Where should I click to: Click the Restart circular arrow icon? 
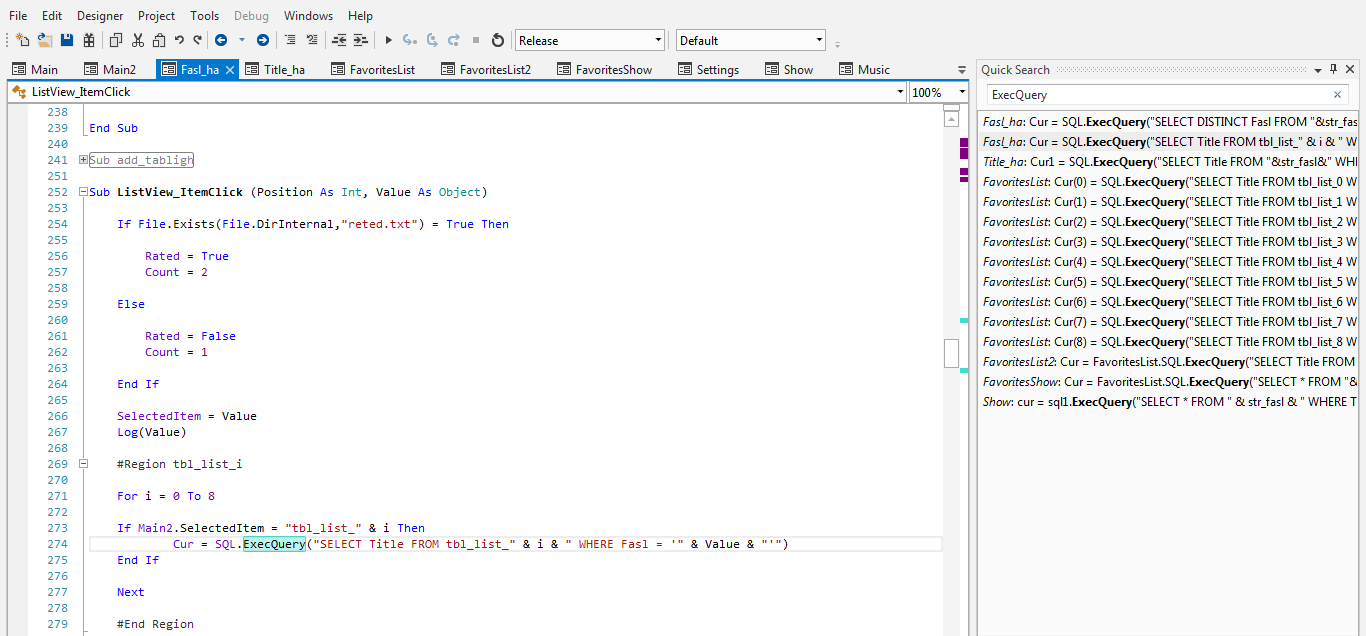(497, 40)
